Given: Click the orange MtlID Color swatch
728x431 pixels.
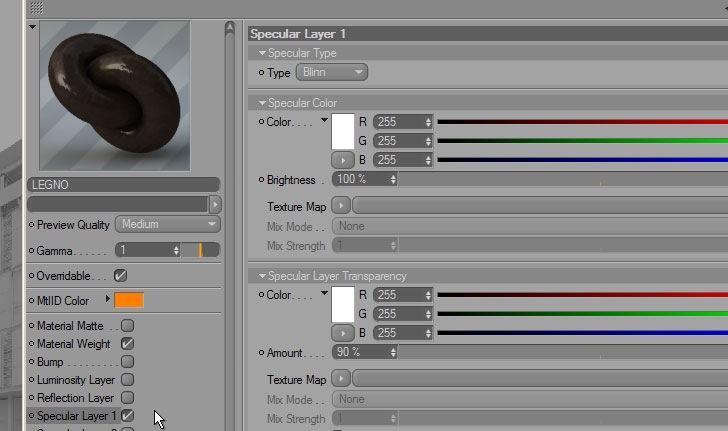Looking at the screenshot, I should [x=129, y=300].
